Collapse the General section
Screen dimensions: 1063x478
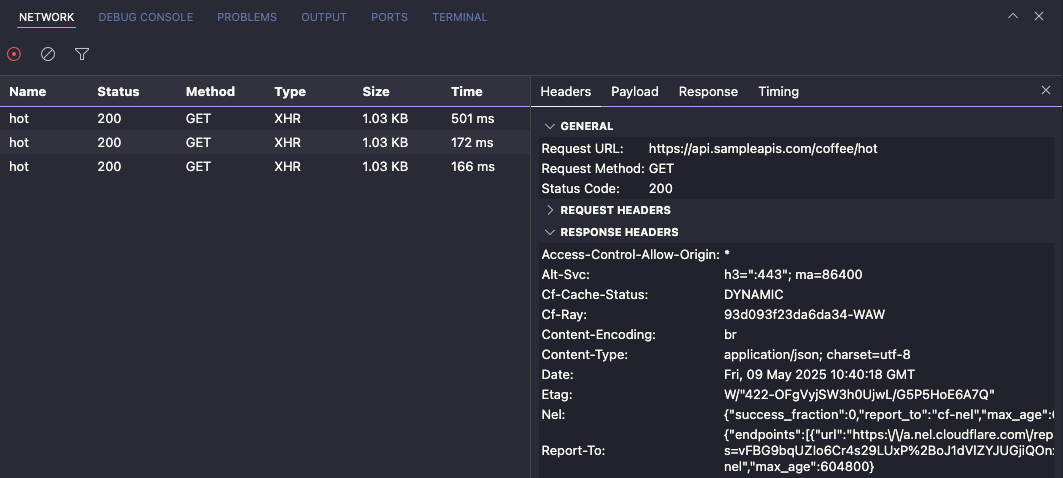[549, 126]
